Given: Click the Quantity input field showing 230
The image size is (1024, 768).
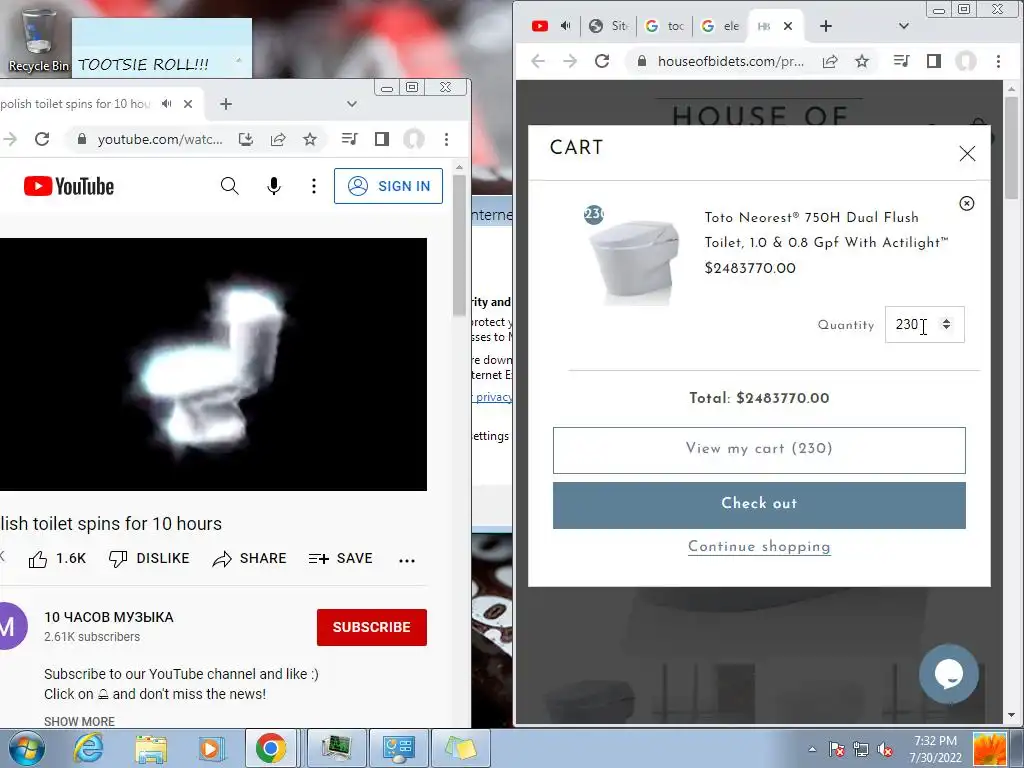Looking at the screenshot, I should [924, 325].
